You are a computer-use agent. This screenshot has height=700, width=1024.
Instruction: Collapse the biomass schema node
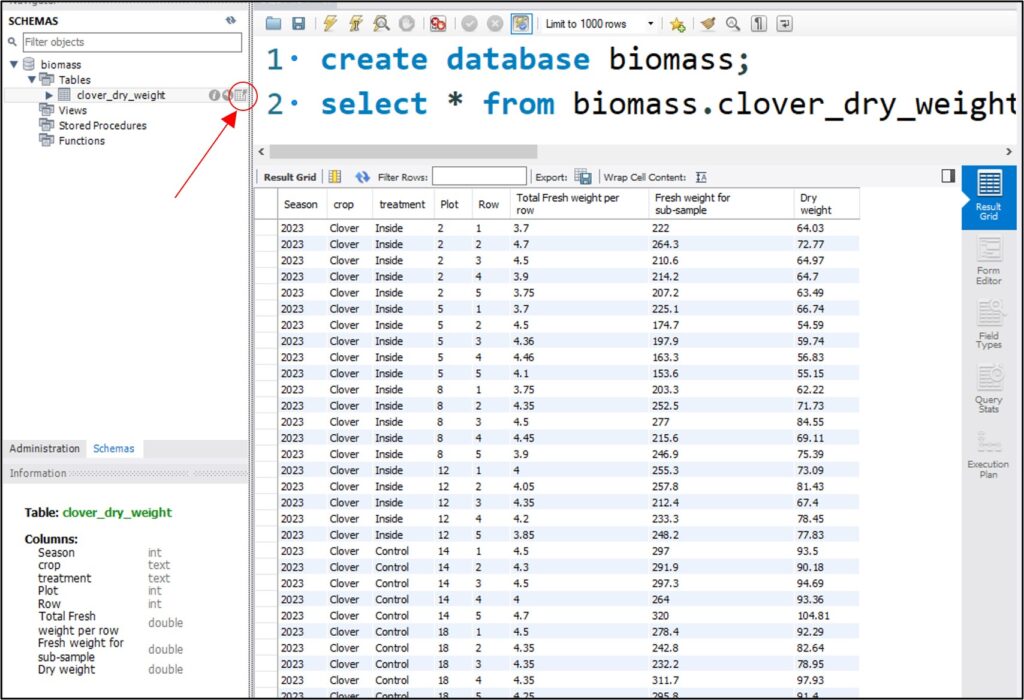tap(14, 64)
